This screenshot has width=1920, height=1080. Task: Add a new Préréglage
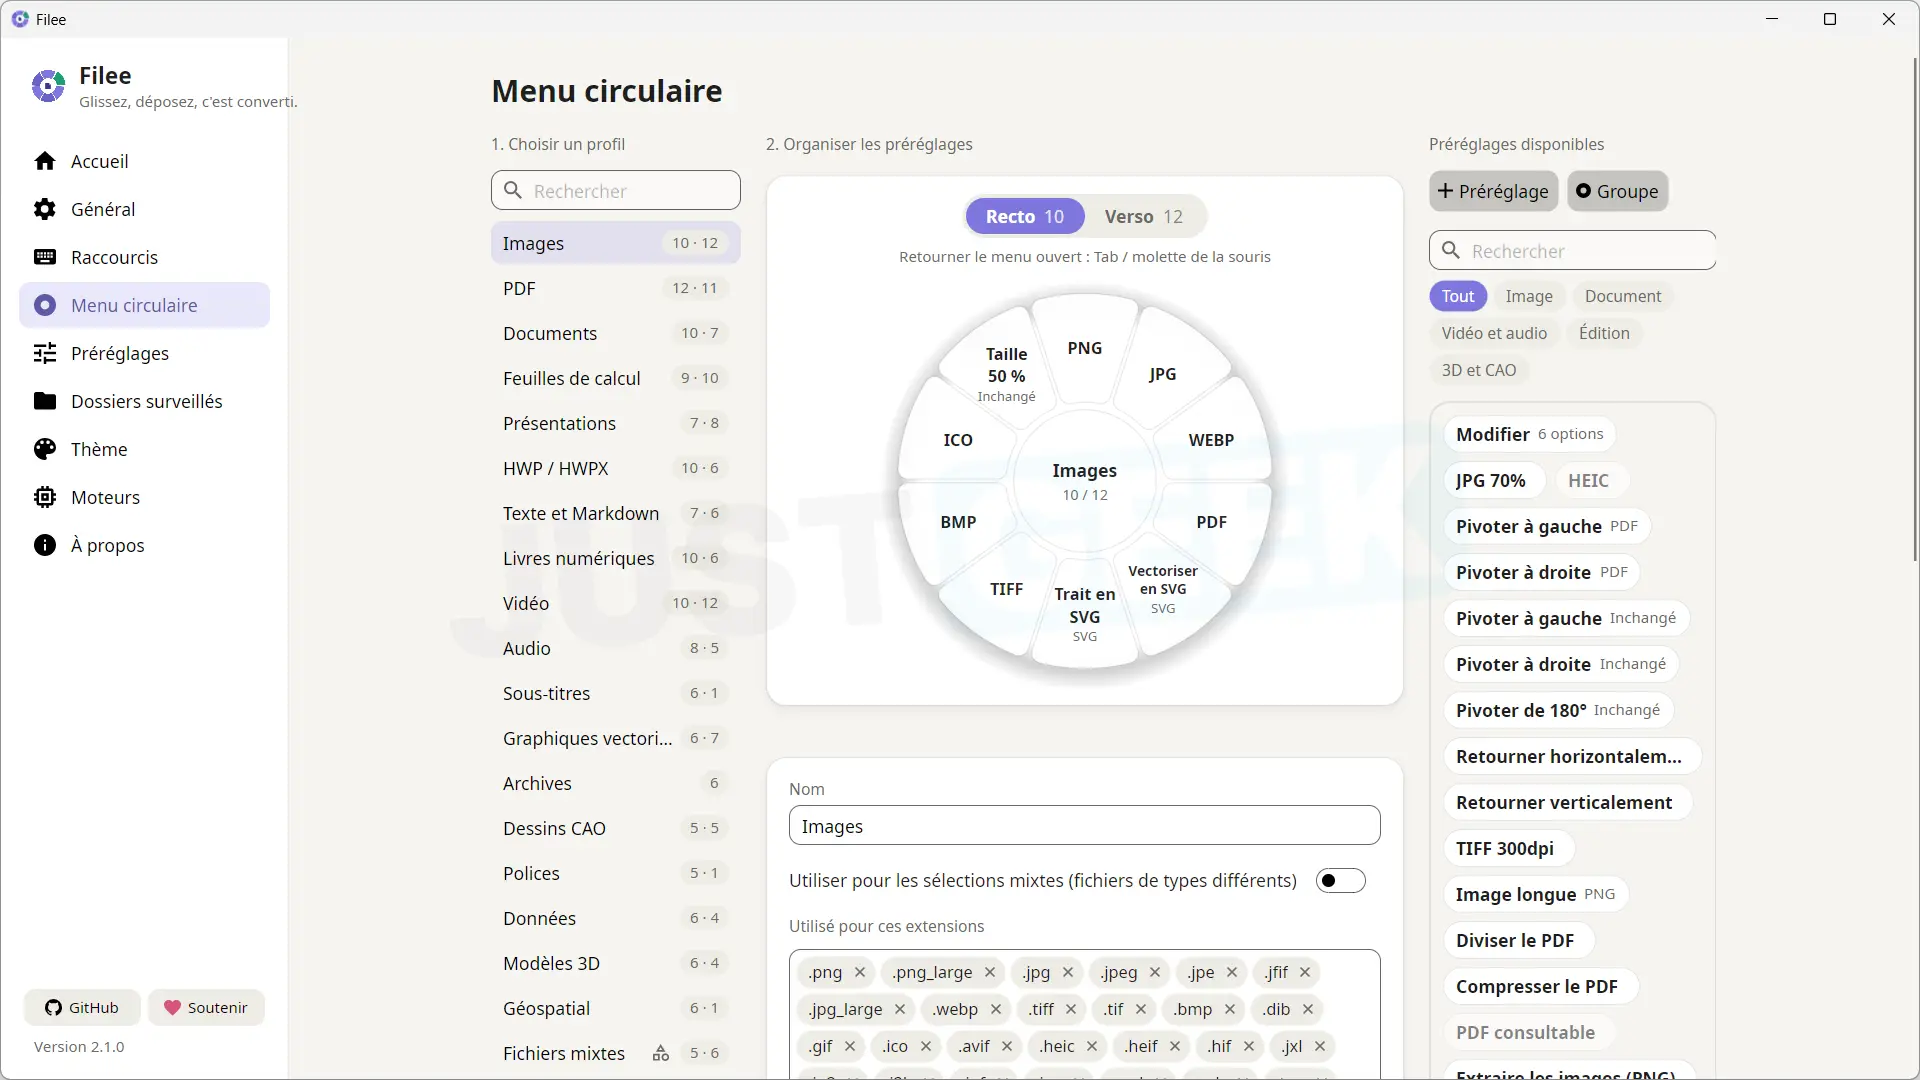[x=1493, y=191]
